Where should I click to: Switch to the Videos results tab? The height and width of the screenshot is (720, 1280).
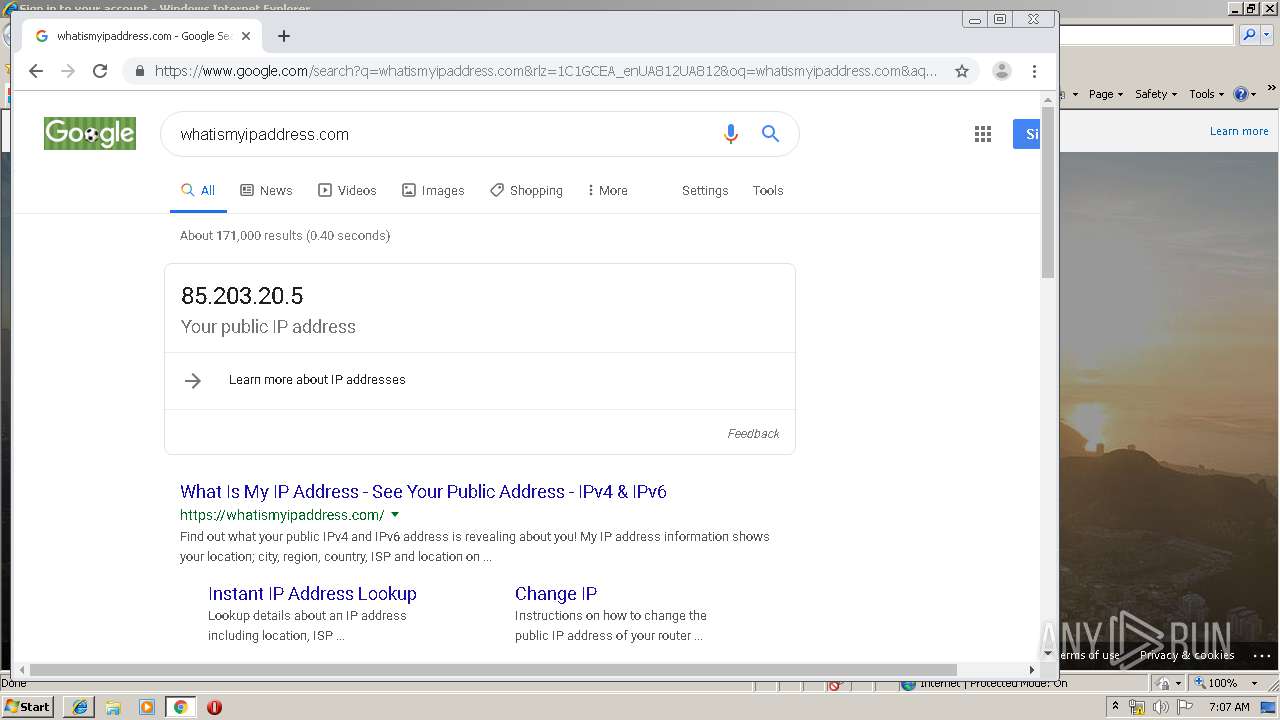(x=347, y=190)
